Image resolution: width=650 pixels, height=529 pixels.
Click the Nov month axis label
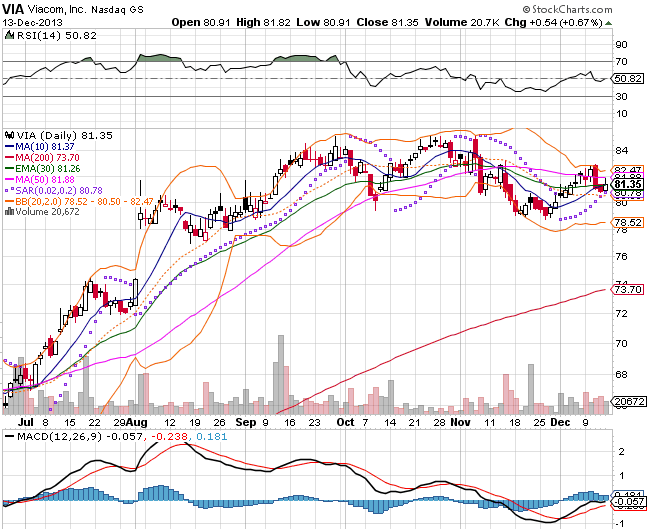460,422
